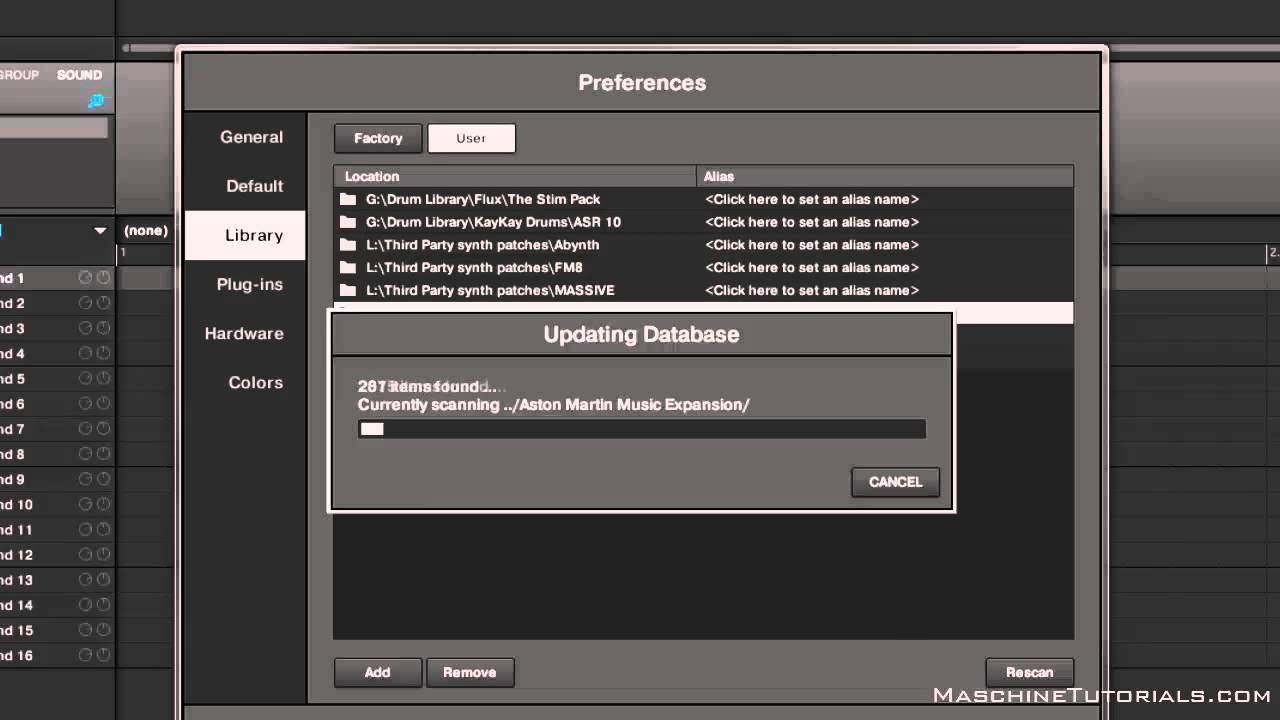Switch to the SOUND tab
Image resolution: width=1280 pixels, height=720 pixels.
pos(79,75)
